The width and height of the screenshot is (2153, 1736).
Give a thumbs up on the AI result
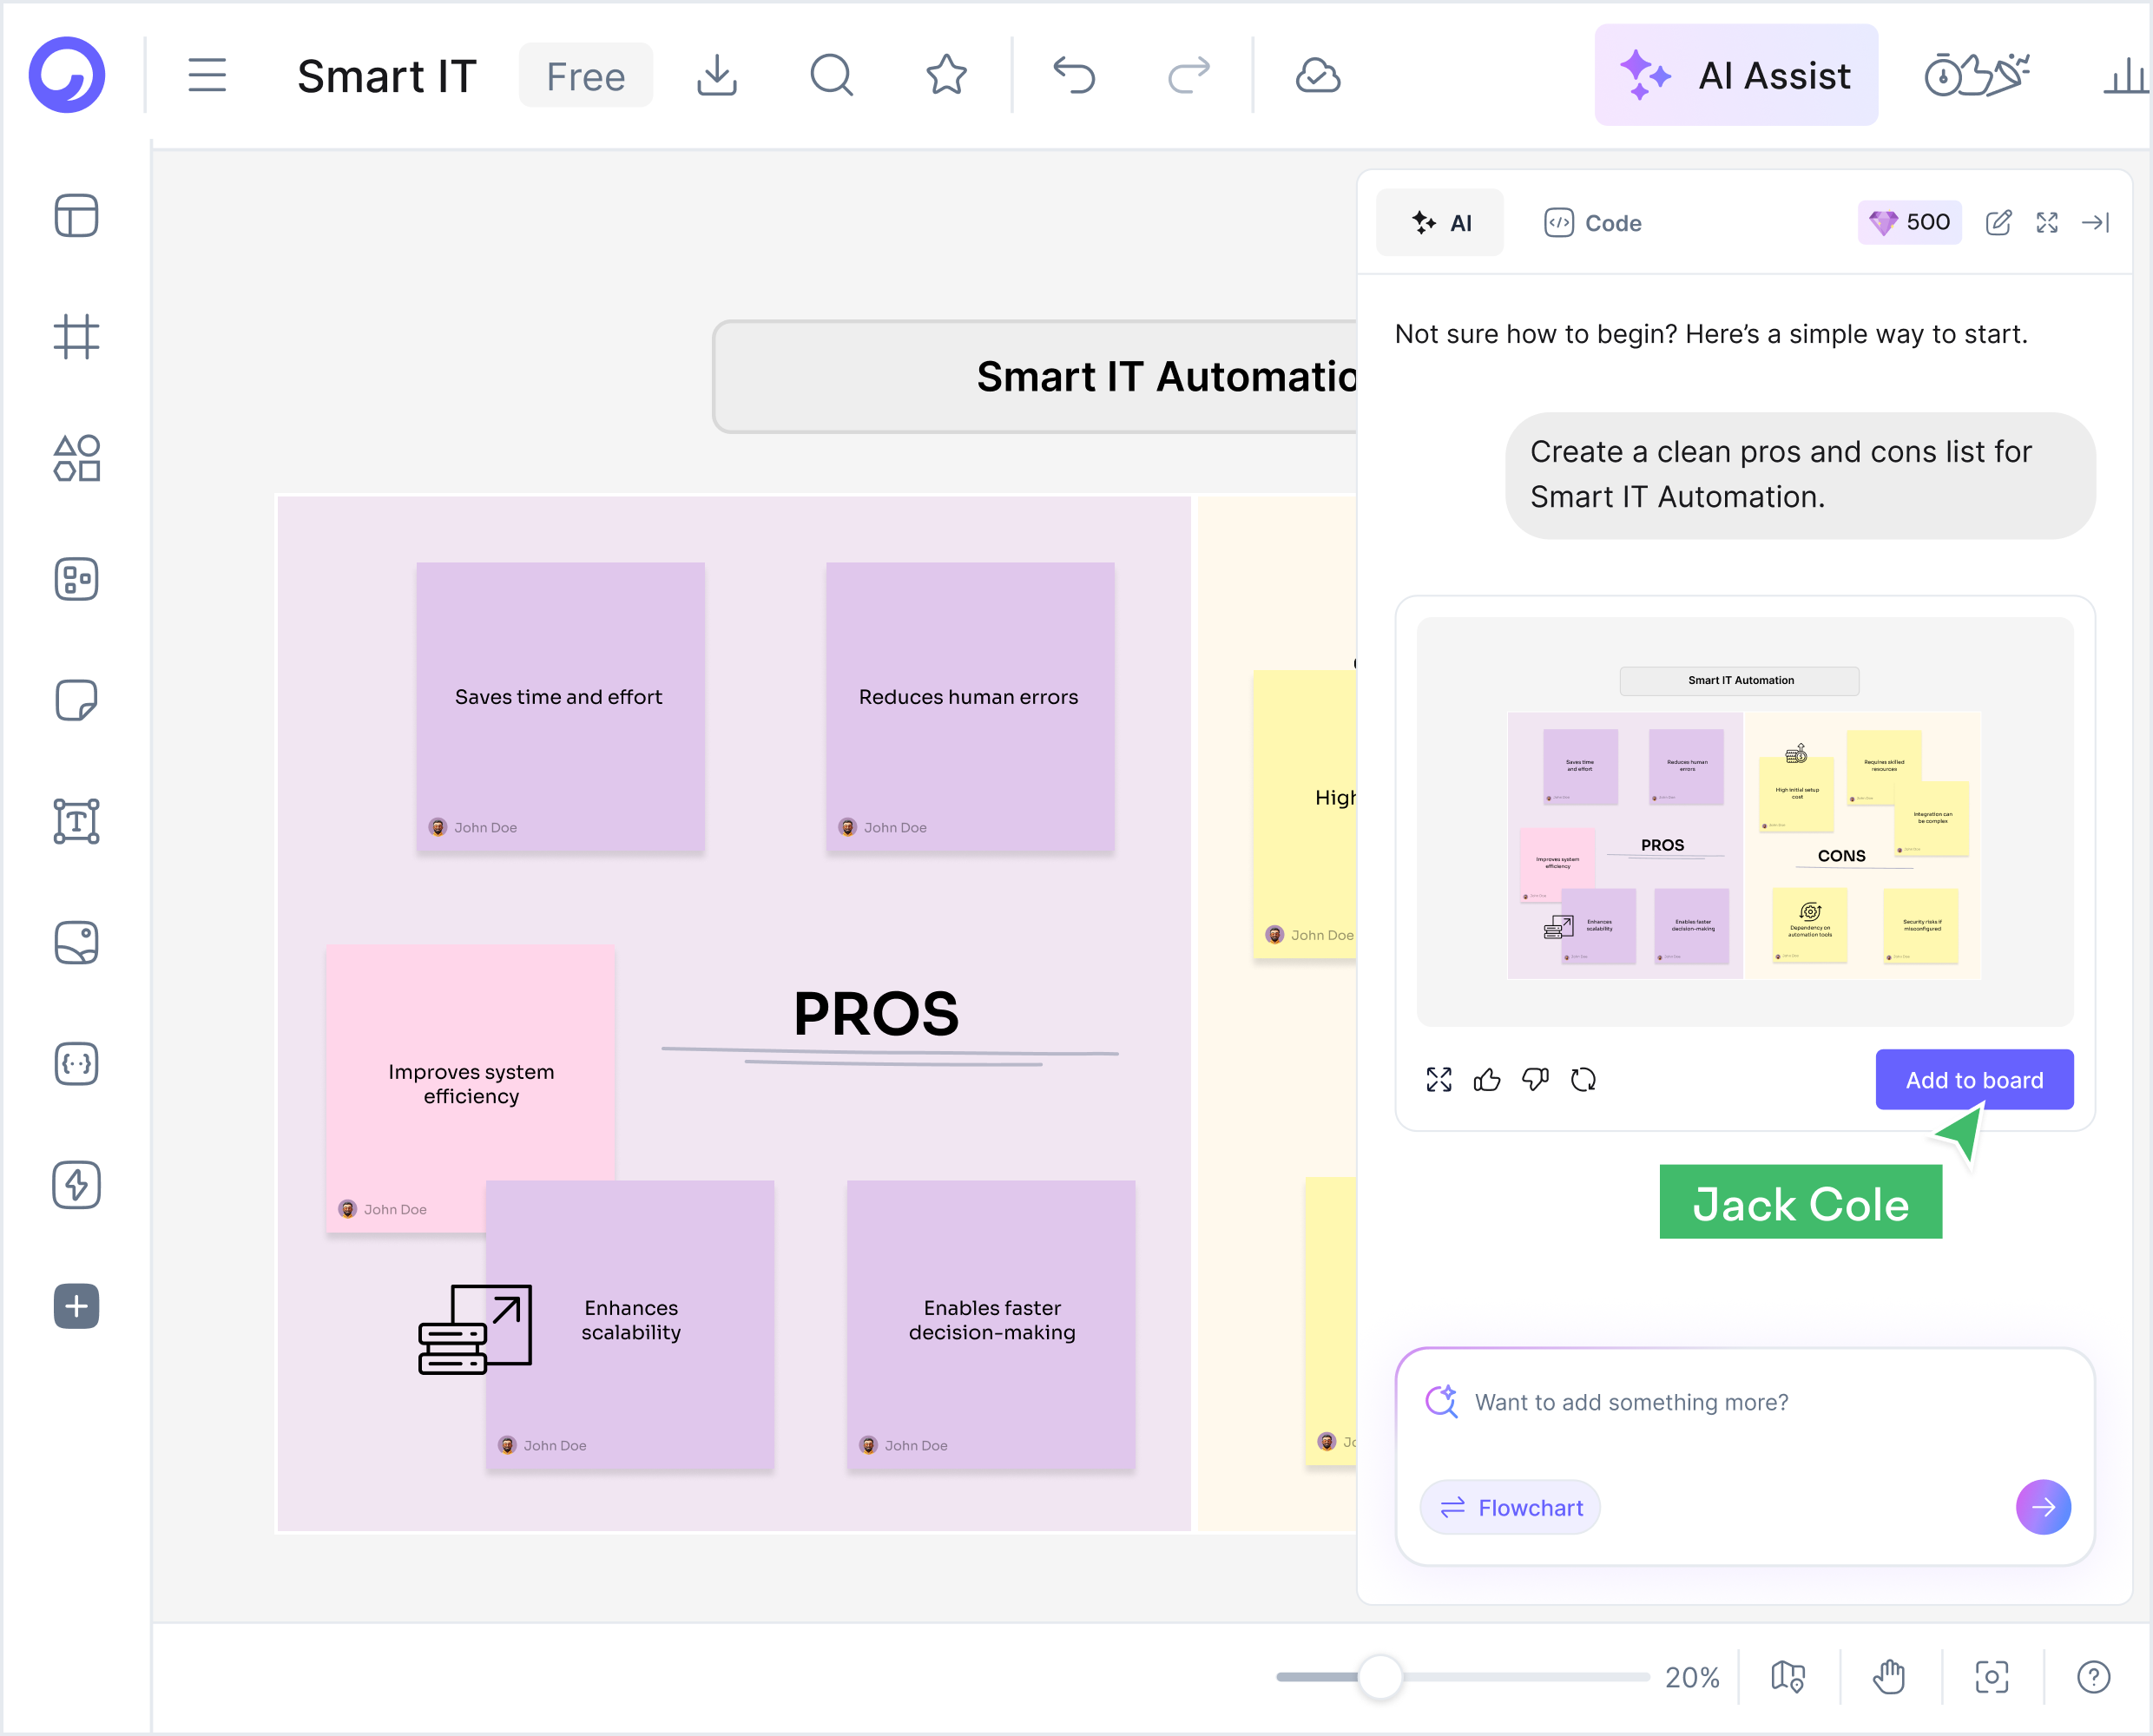pos(1487,1079)
